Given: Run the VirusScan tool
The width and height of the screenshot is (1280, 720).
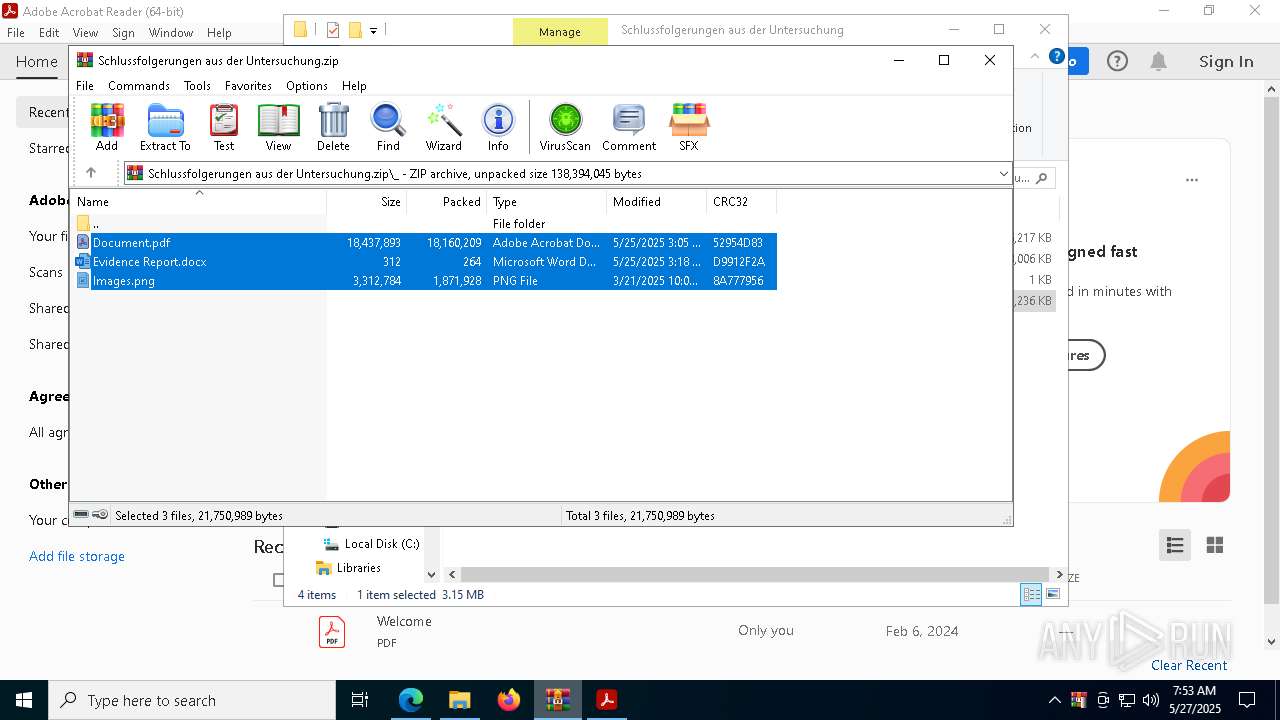Looking at the screenshot, I should (565, 127).
